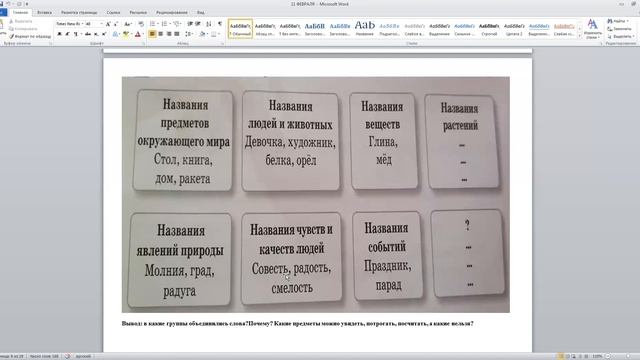
Task: Open the Paragraph dialog launcher
Action: [223, 43]
